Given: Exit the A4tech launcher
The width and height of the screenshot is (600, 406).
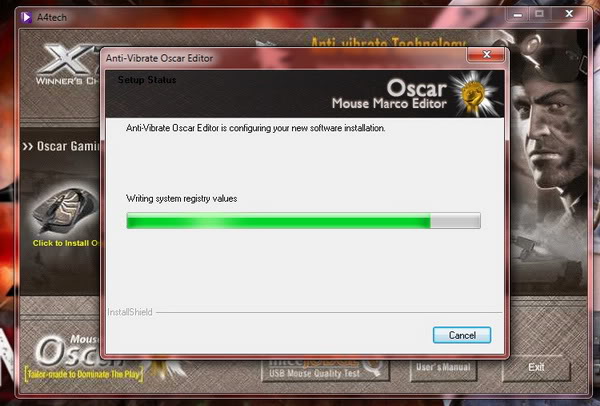Looking at the screenshot, I should tap(536, 368).
